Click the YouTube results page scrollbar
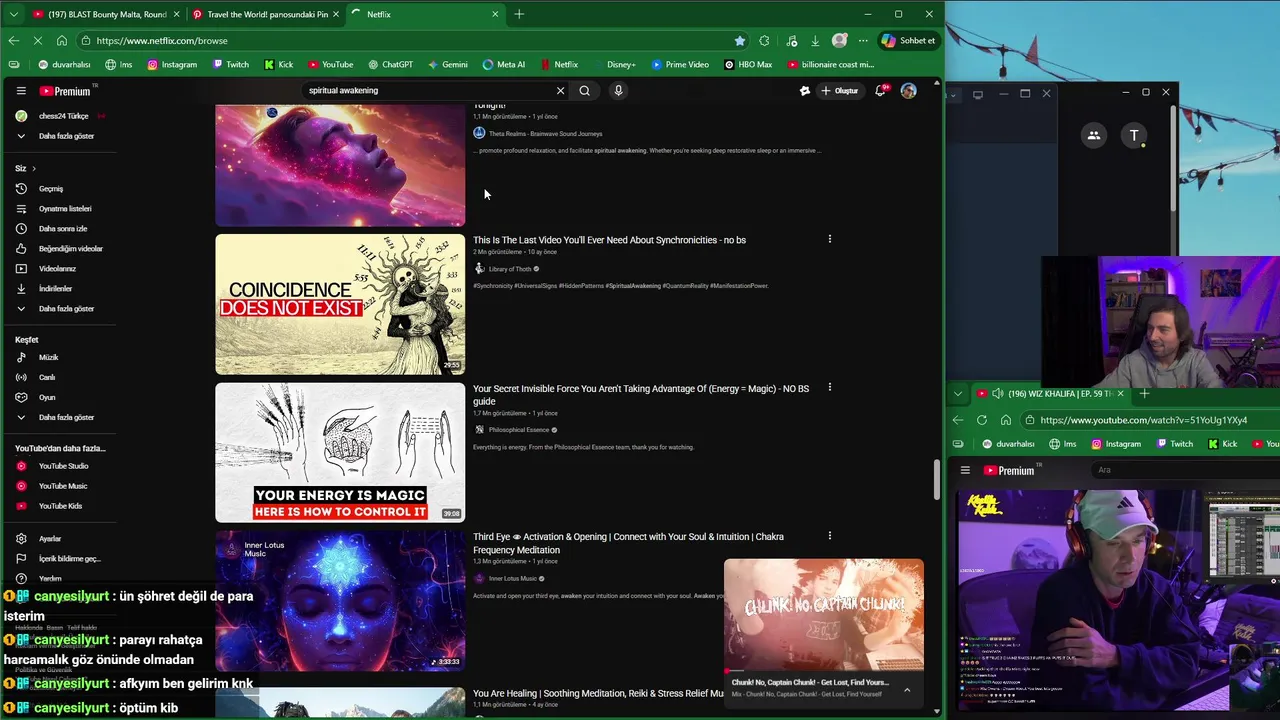Image resolution: width=1280 pixels, height=720 pixels. (937, 480)
